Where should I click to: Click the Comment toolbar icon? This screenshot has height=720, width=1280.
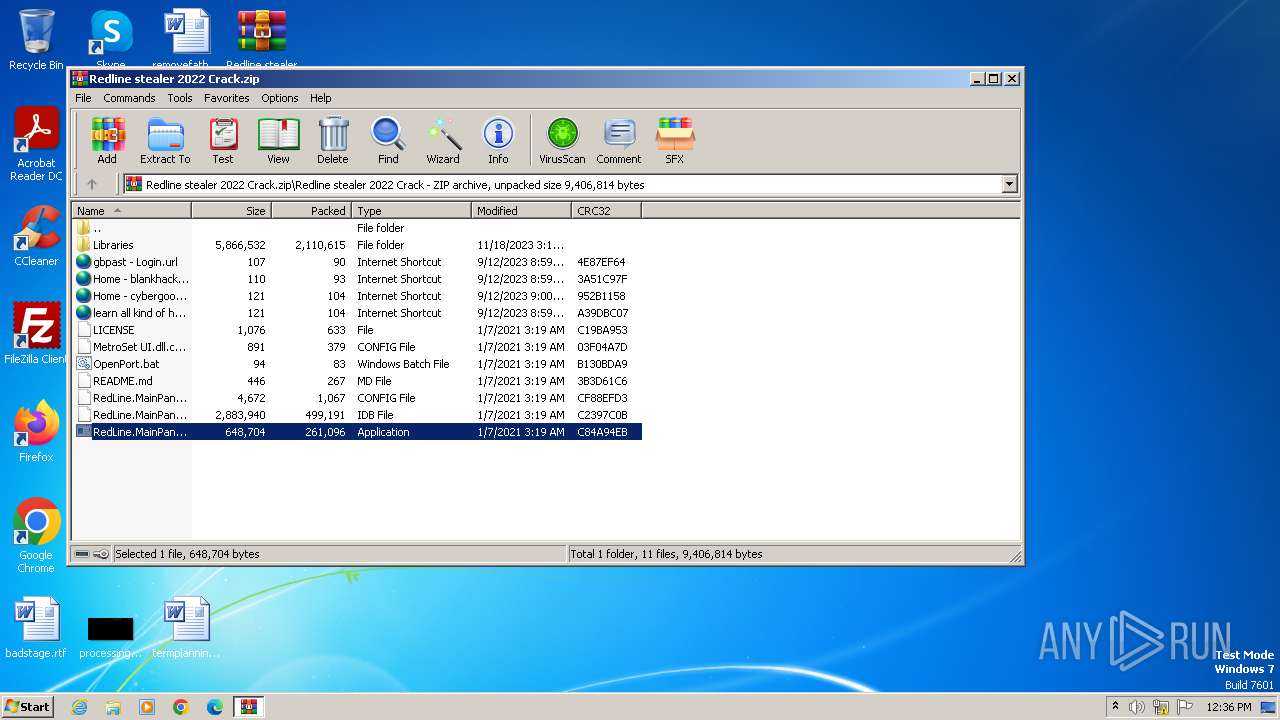point(619,140)
